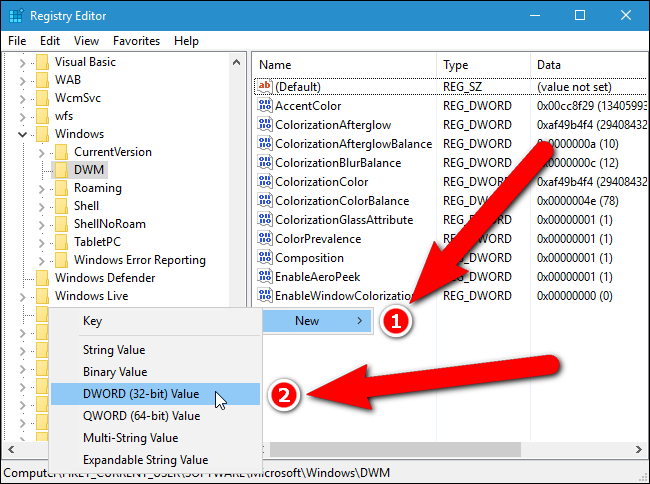Image resolution: width=650 pixels, height=484 pixels.
Task: Click the tree pane scroll up arrow
Action: (x=237, y=63)
